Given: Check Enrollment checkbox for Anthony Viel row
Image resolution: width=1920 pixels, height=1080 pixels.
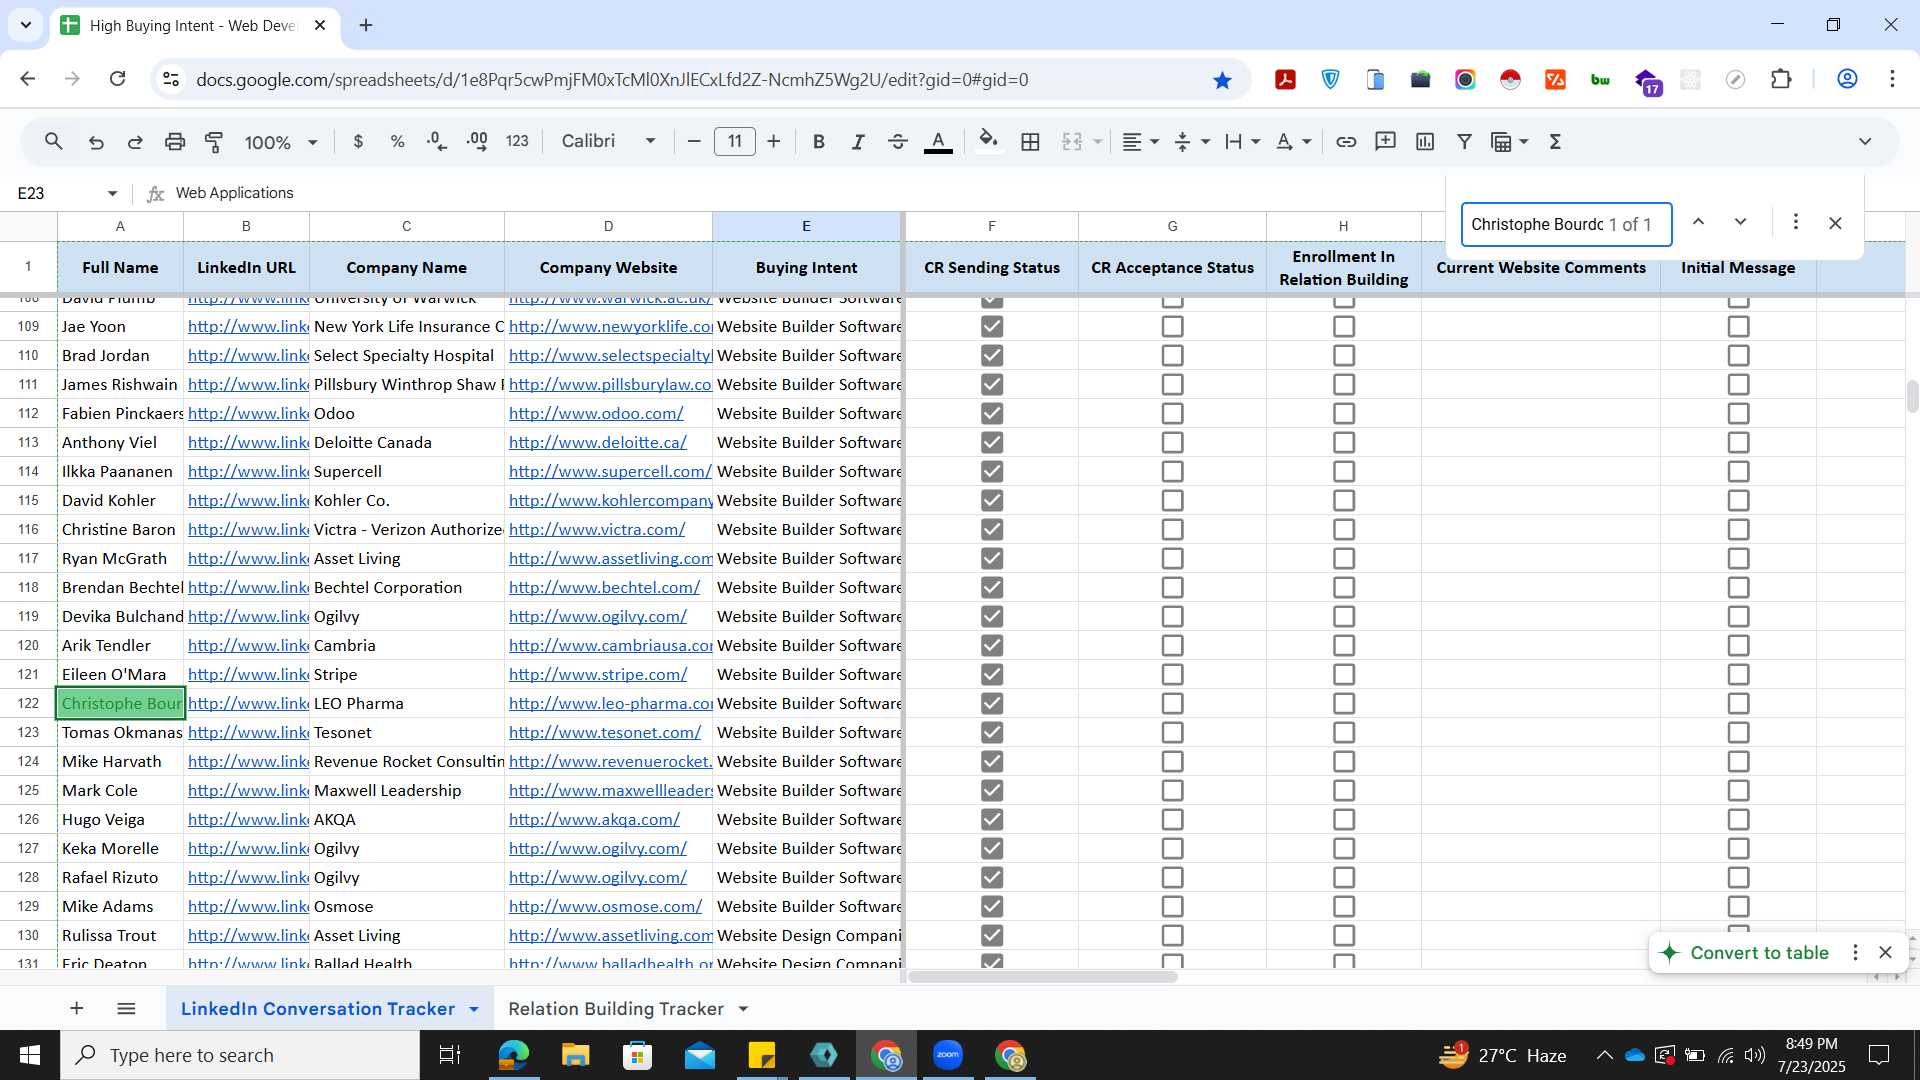Looking at the screenshot, I should 1344,442.
